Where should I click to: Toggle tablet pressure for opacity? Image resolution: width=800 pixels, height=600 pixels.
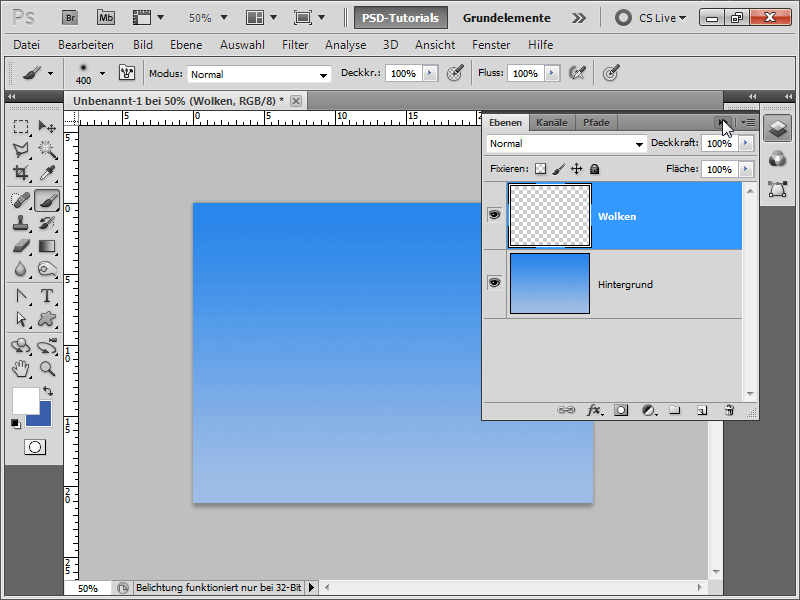pos(455,73)
